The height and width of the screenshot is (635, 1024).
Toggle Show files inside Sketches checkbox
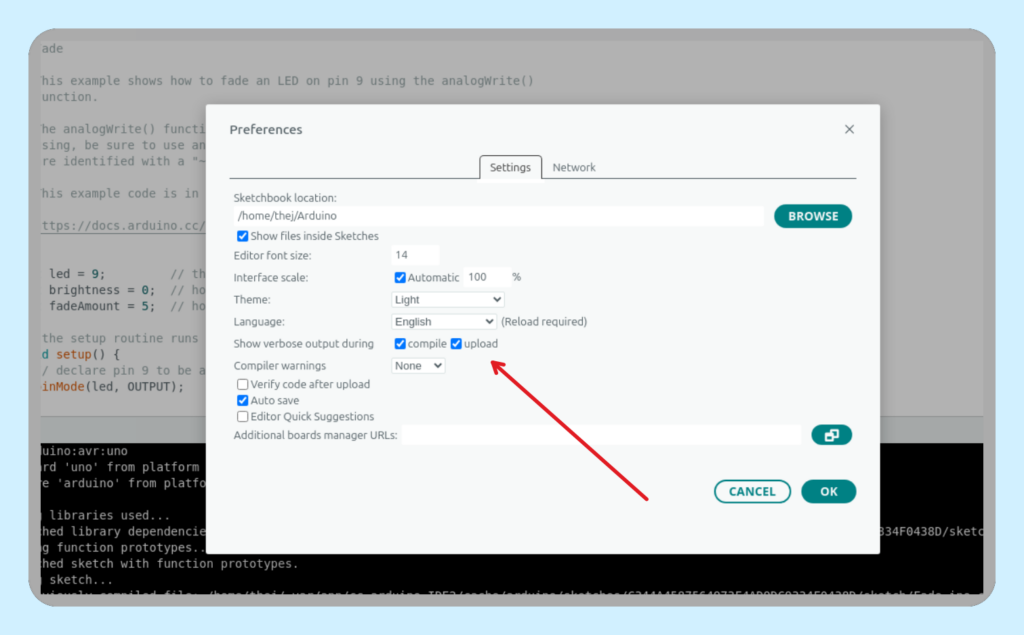pyautogui.click(x=242, y=236)
